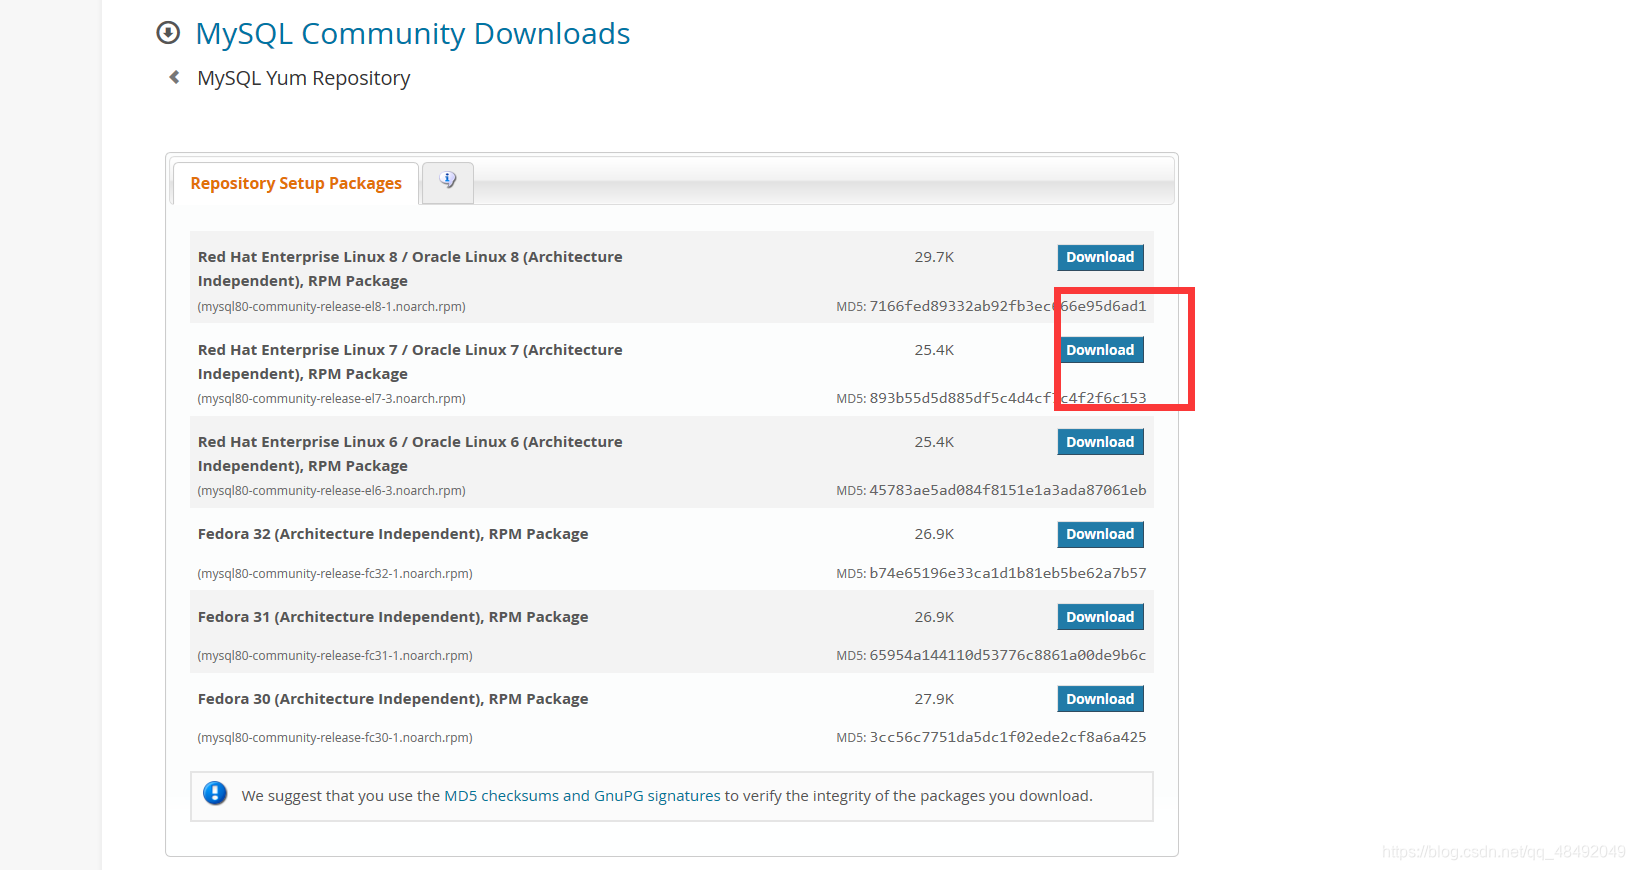Click the 25.4K size in the Linux 7 row
1635x870 pixels.
(934, 350)
